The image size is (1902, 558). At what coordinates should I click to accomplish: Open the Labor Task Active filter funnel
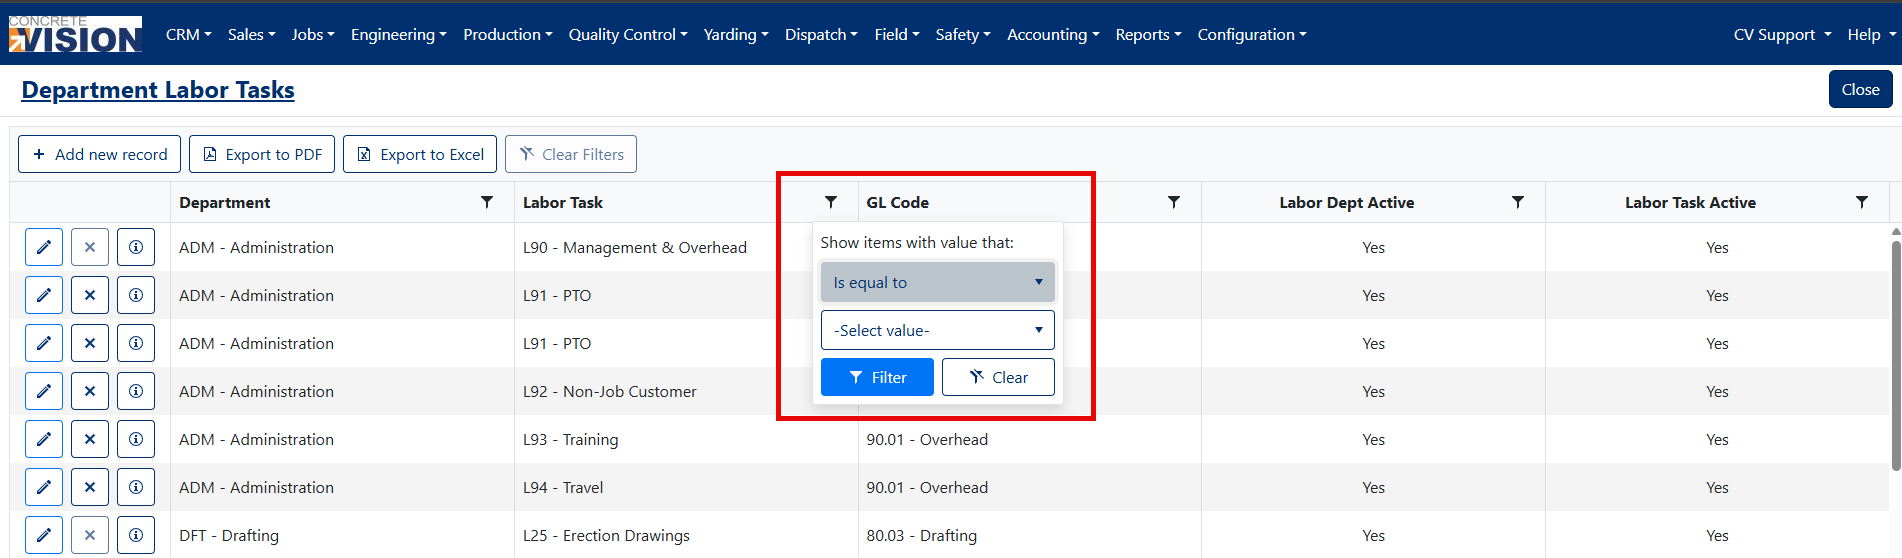[x=1862, y=202]
